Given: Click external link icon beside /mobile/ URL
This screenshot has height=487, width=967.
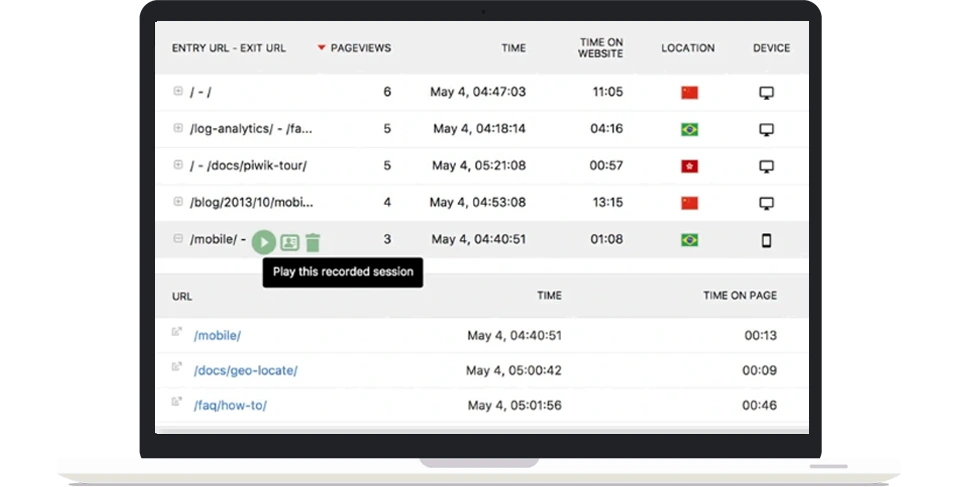Looking at the screenshot, I should (177, 333).
